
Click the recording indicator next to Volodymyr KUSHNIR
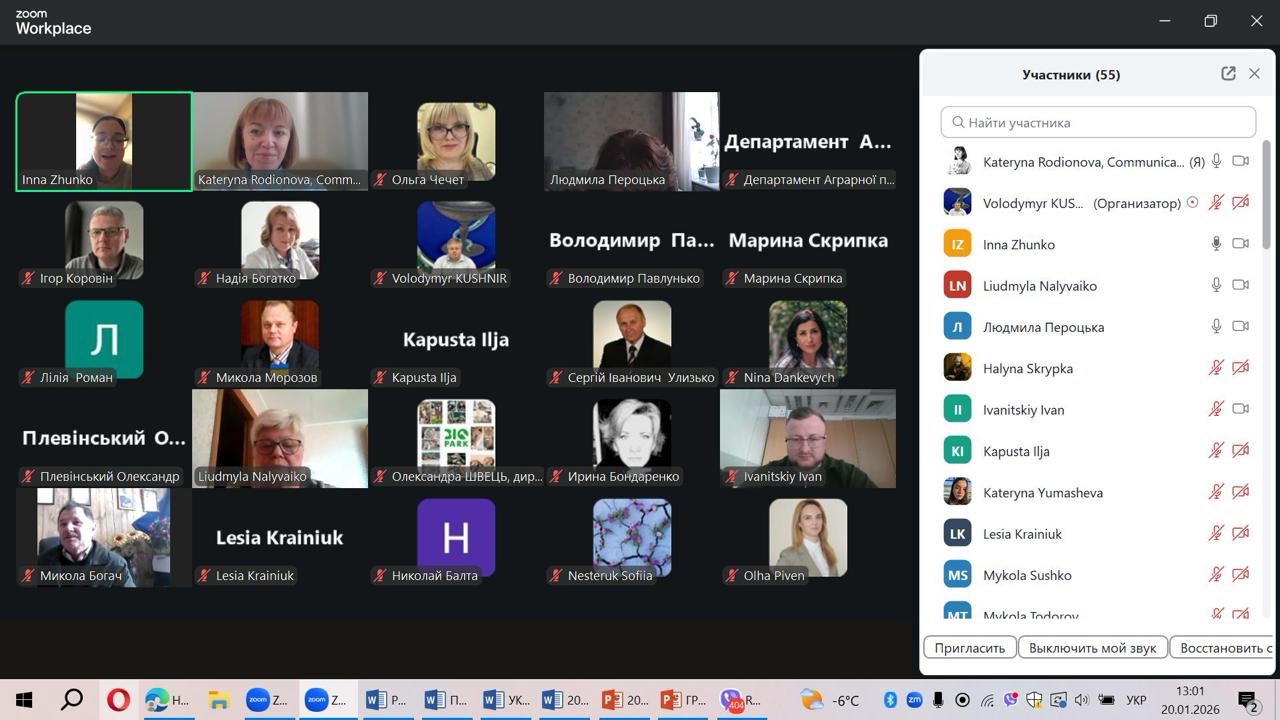click(1192, 203)
